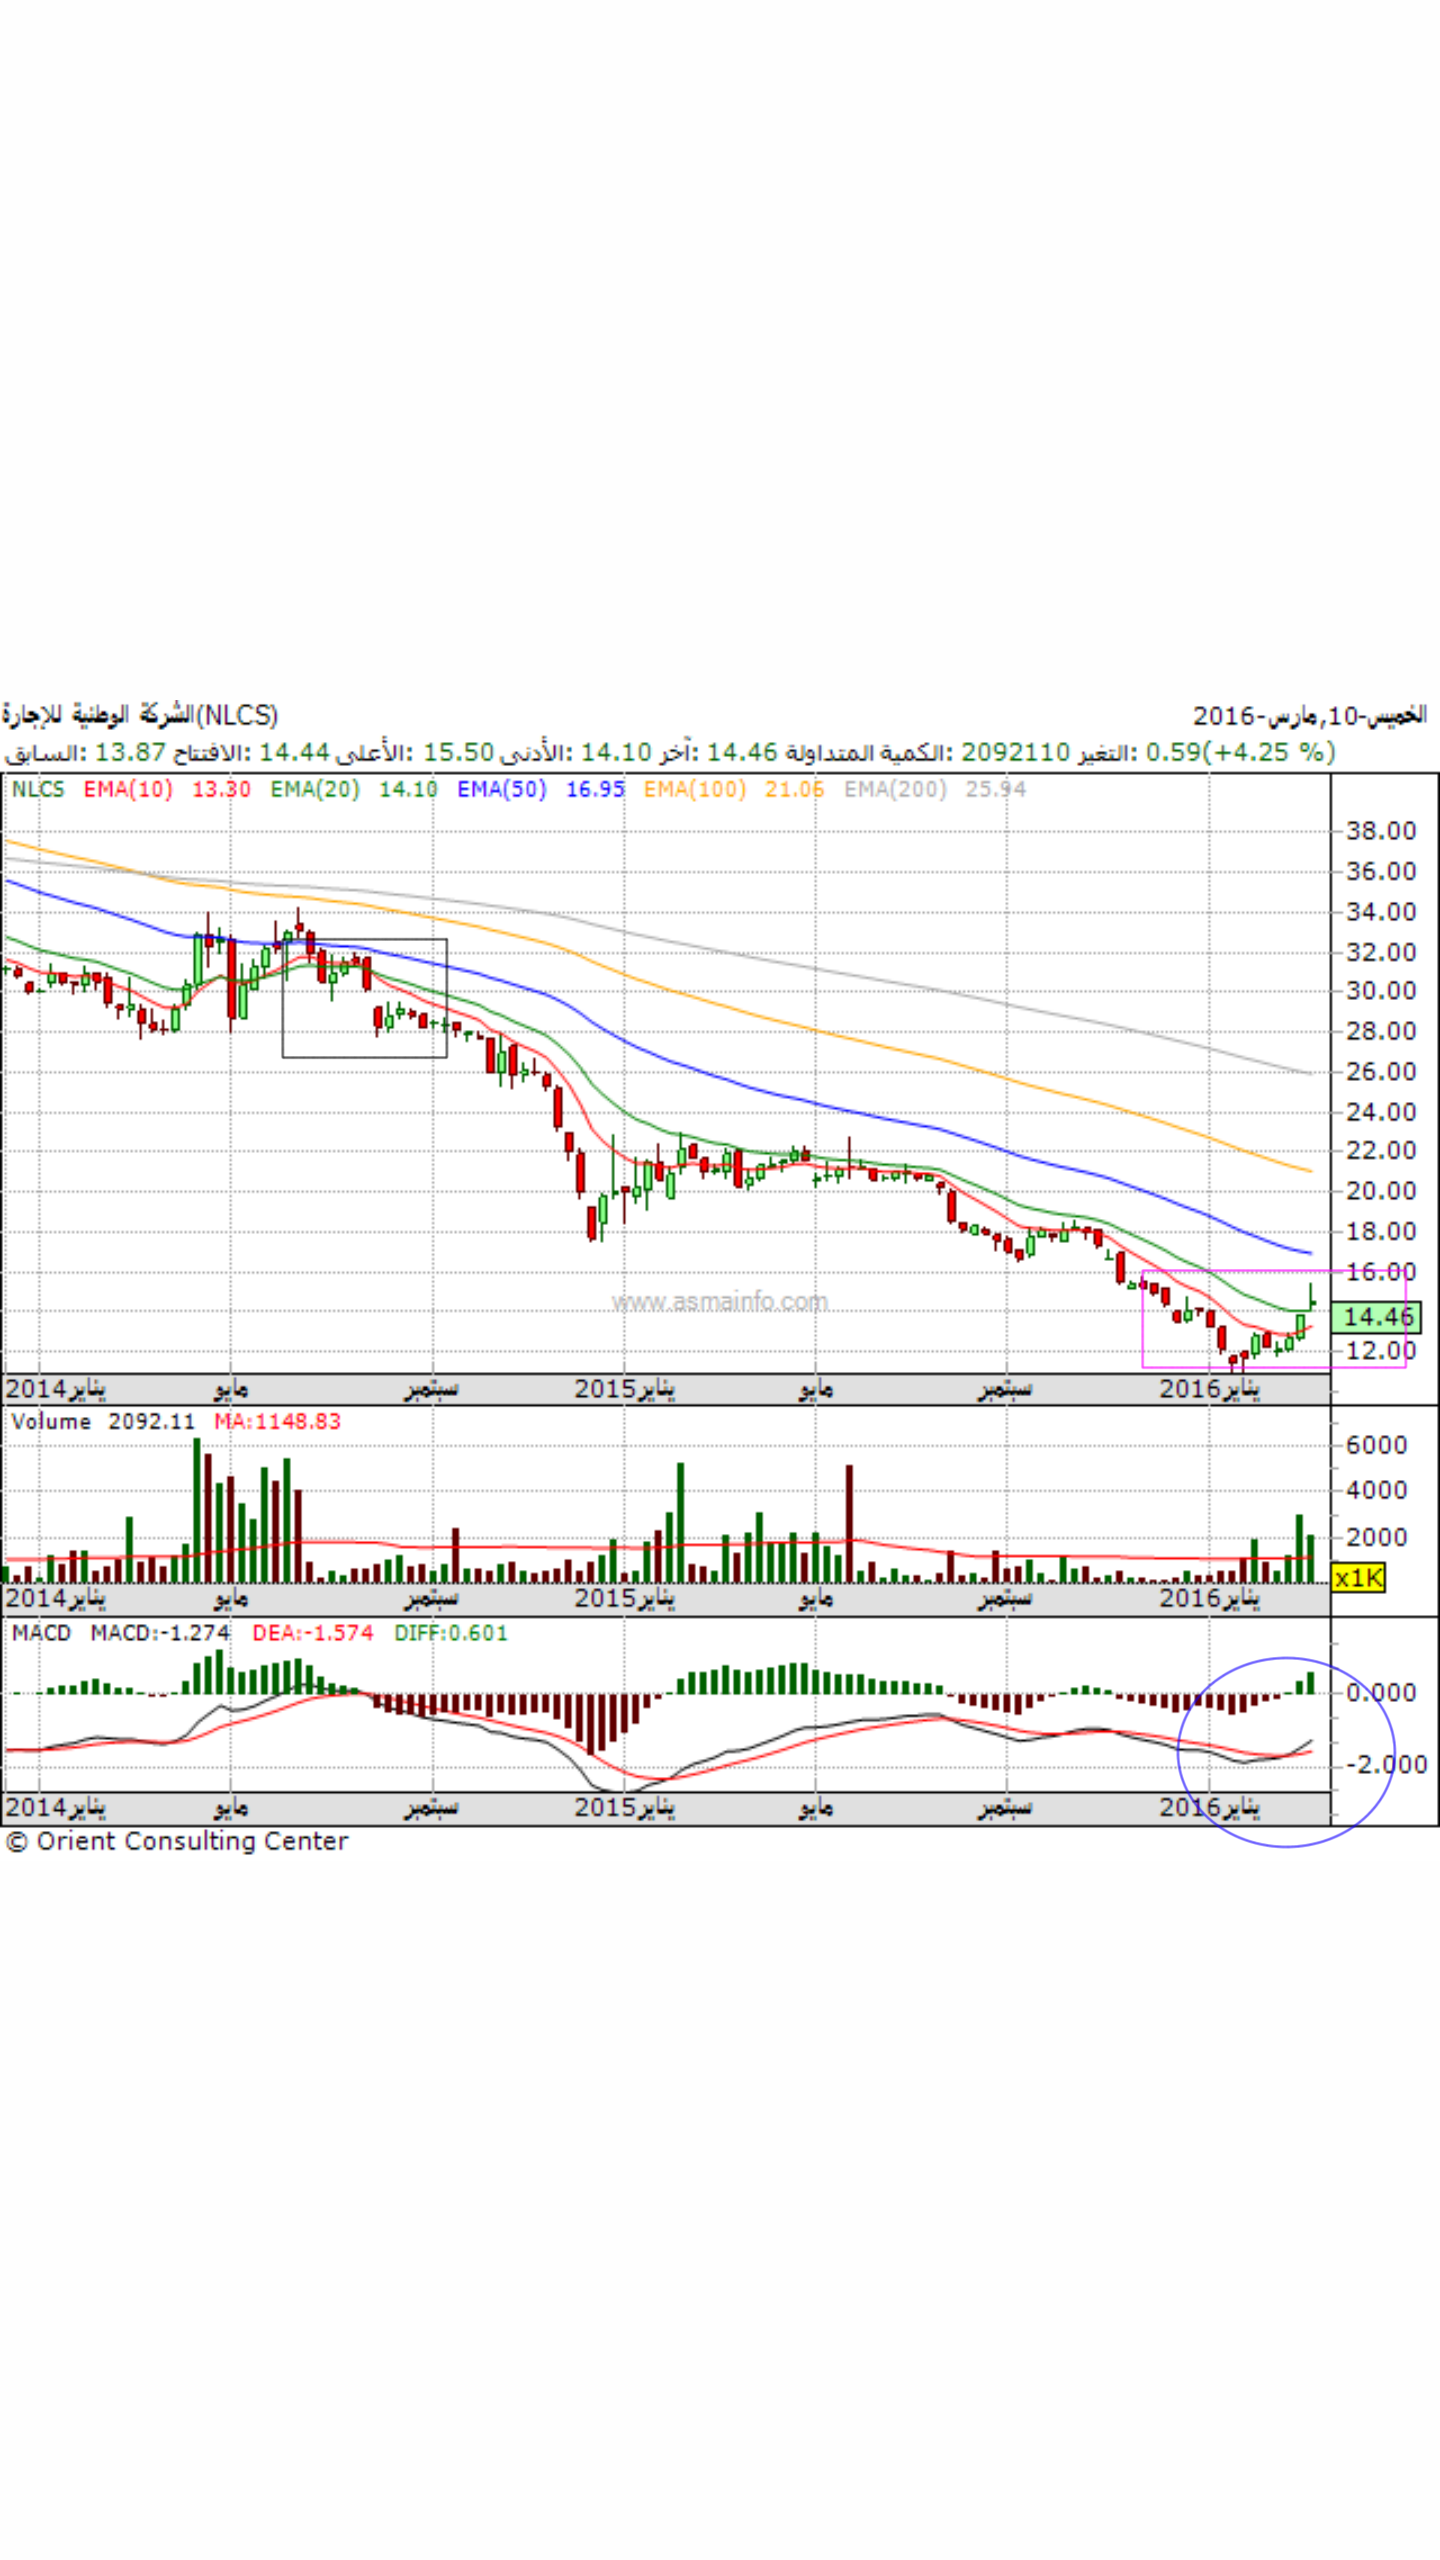Click the 2000 volume axis label

(x=1376, y=1537)
